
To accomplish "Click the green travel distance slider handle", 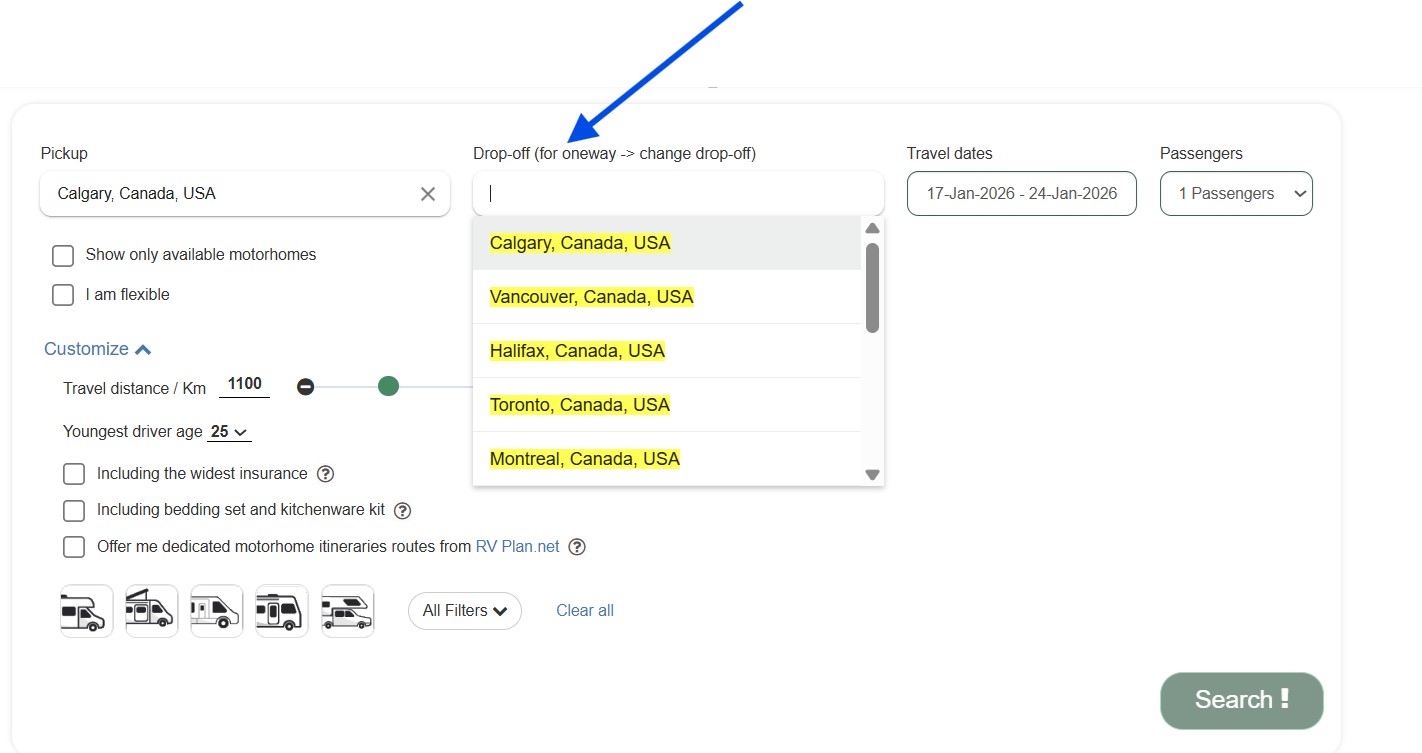I will click(389, 386).
